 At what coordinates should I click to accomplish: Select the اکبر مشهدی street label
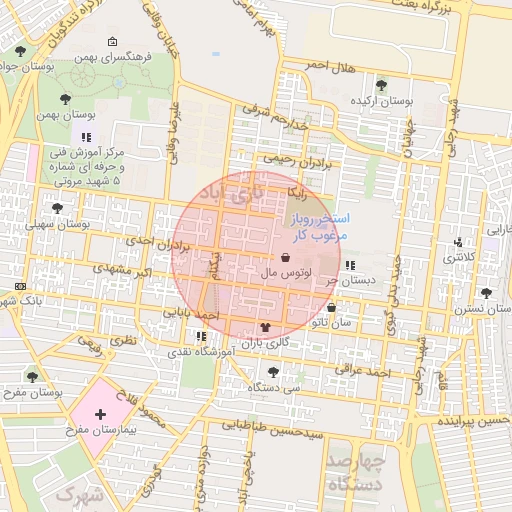pos(122,270)
